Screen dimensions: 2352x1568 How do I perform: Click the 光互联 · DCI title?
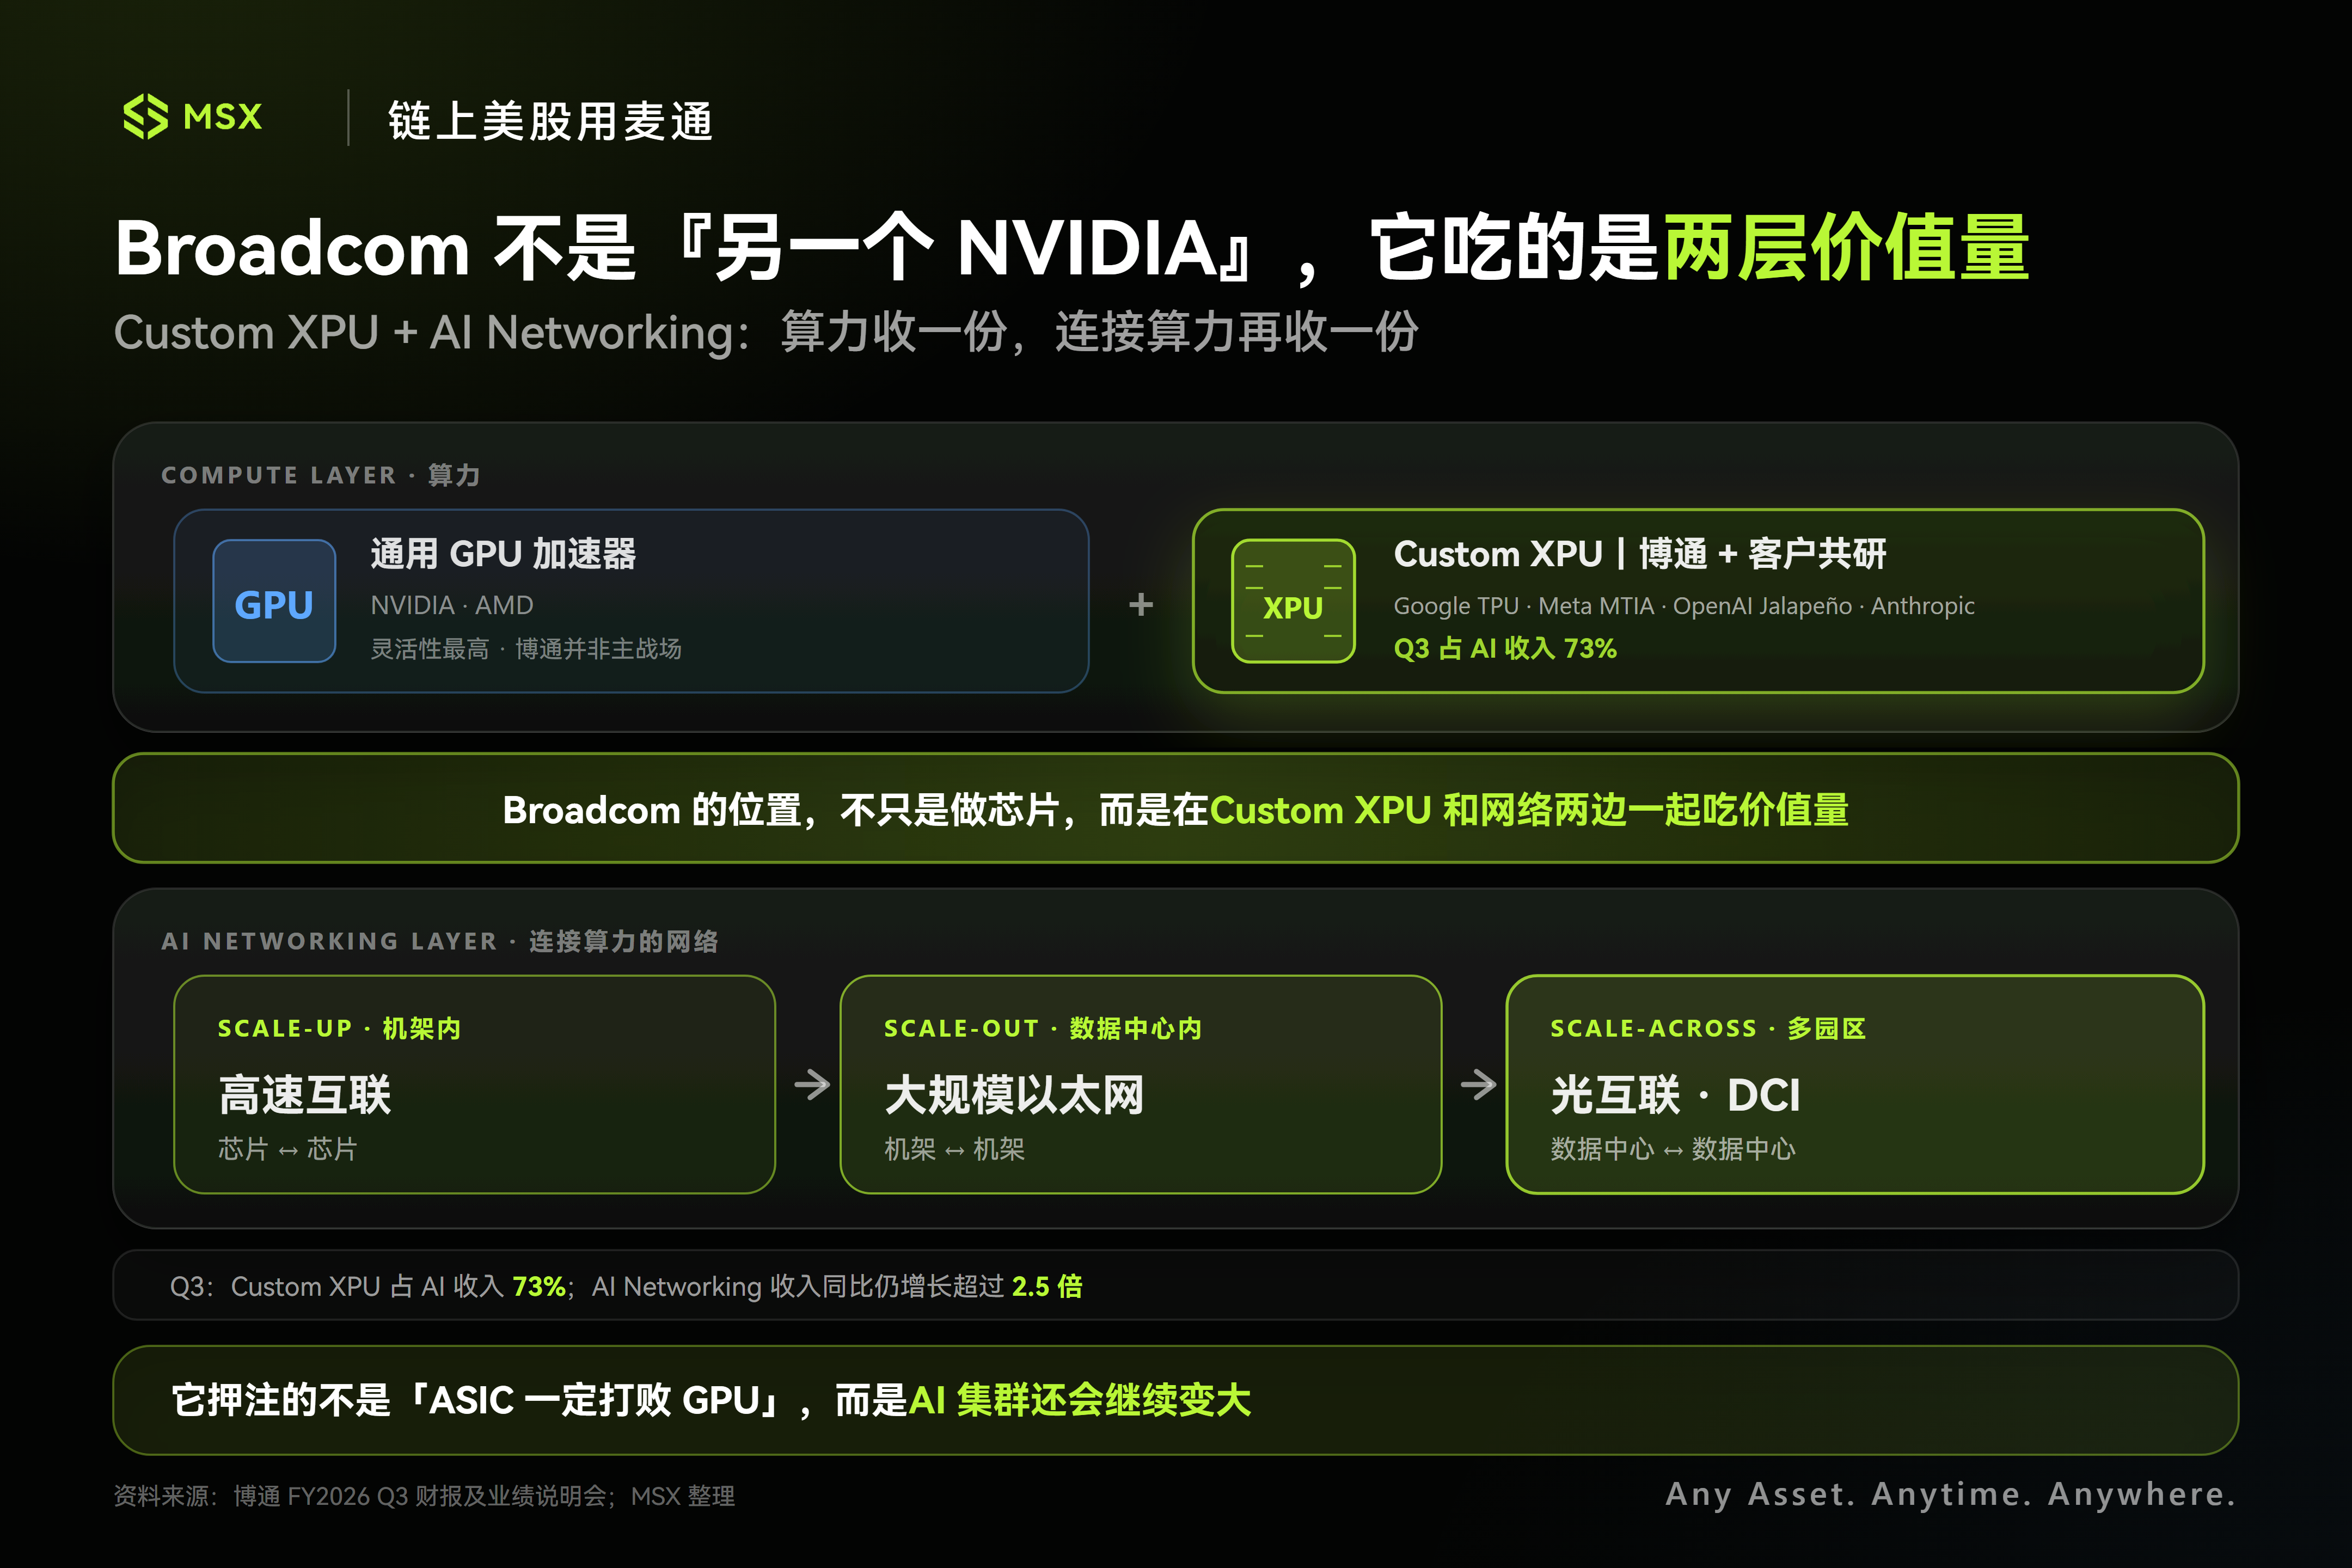[1675, 1095]
